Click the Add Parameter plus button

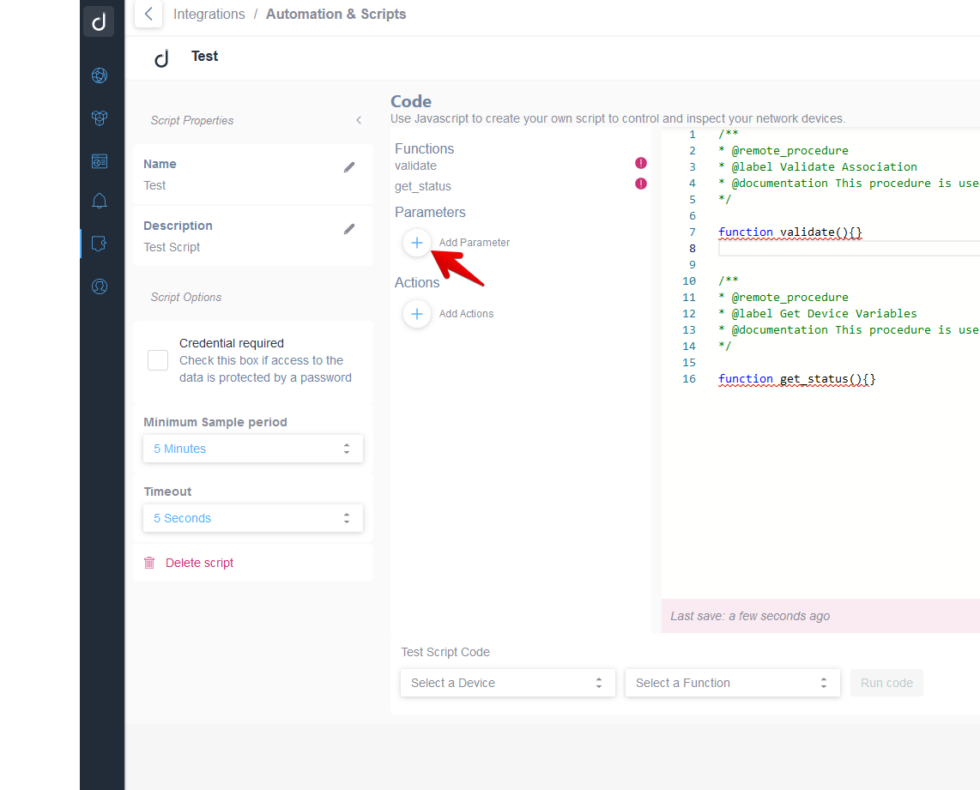pyautogui.click(x=417, y=242)
